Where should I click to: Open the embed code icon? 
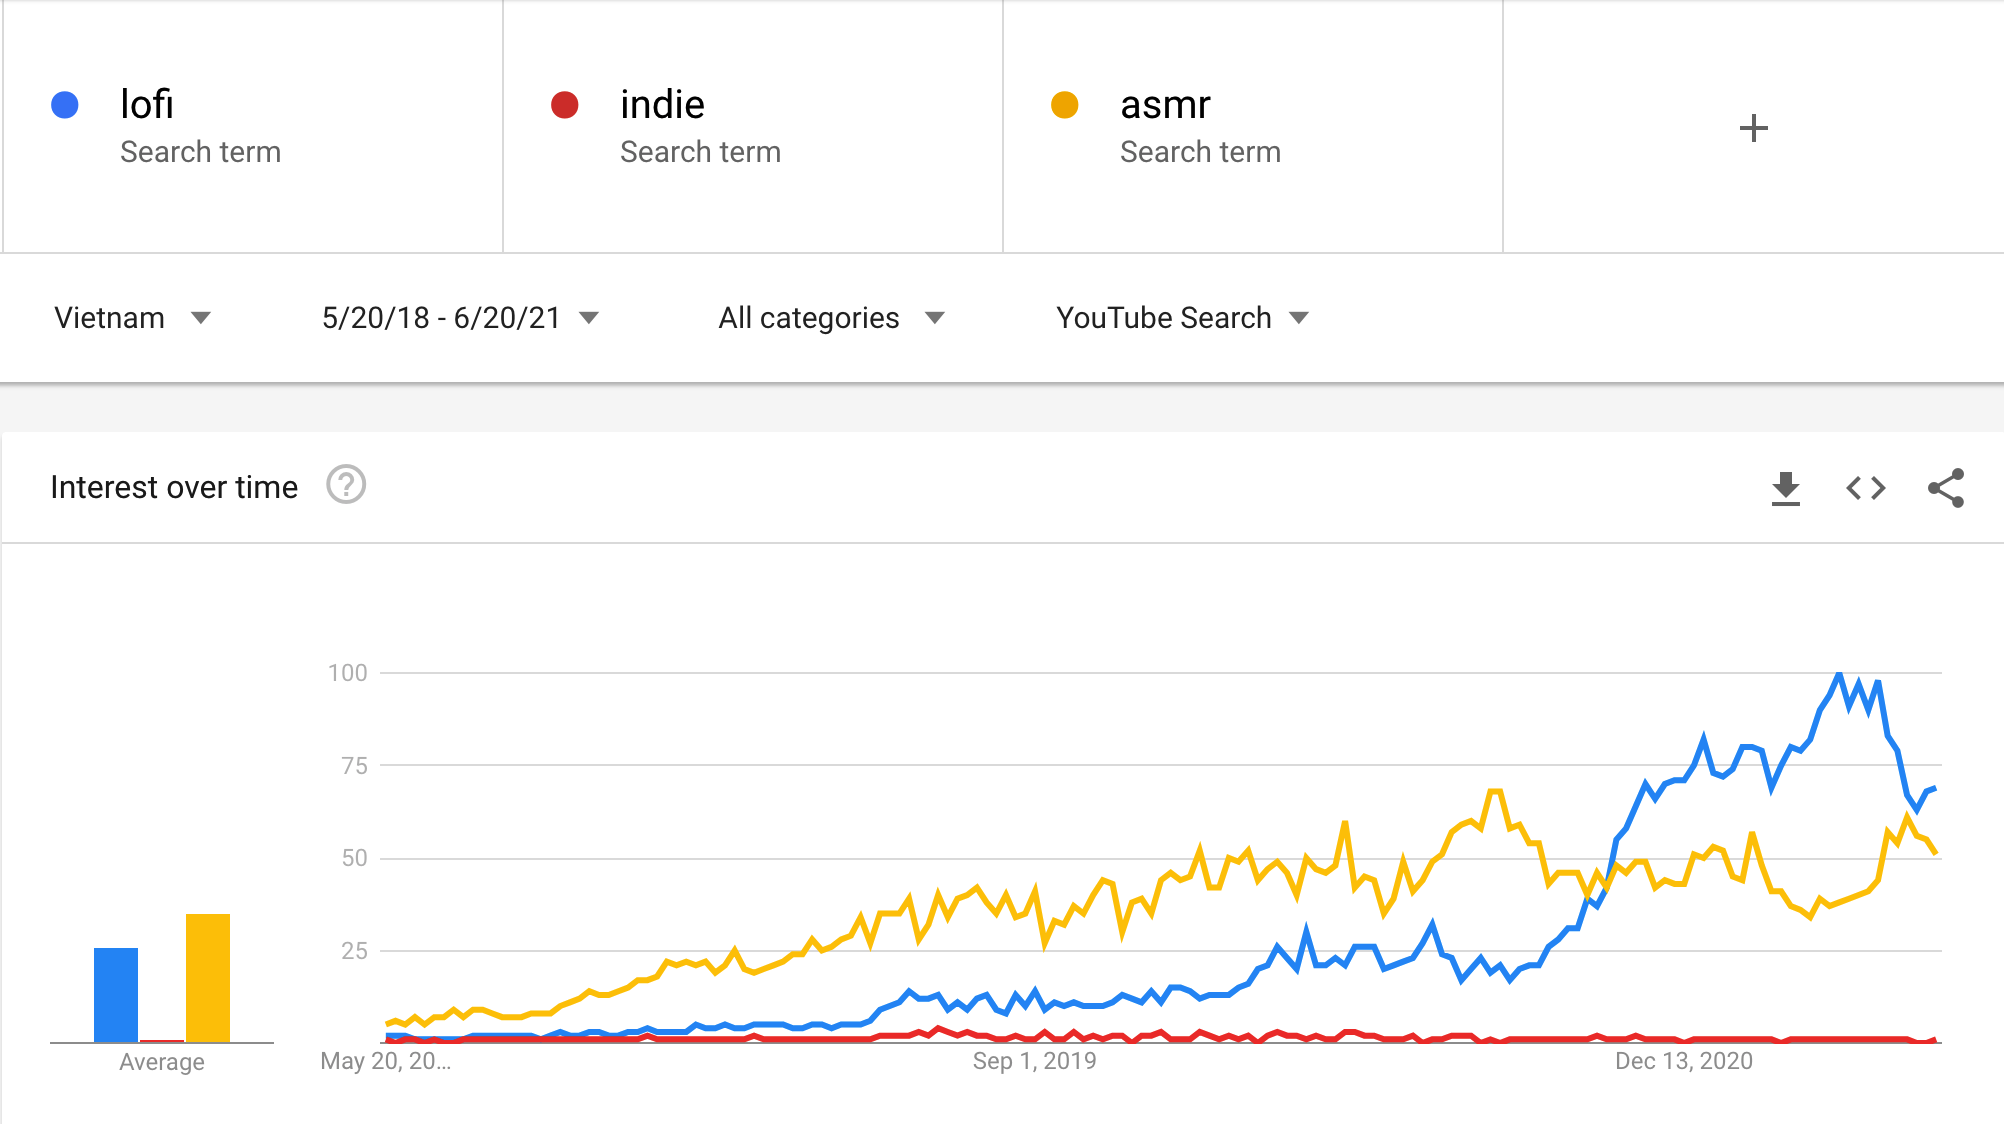click(x=1865, y=488)
